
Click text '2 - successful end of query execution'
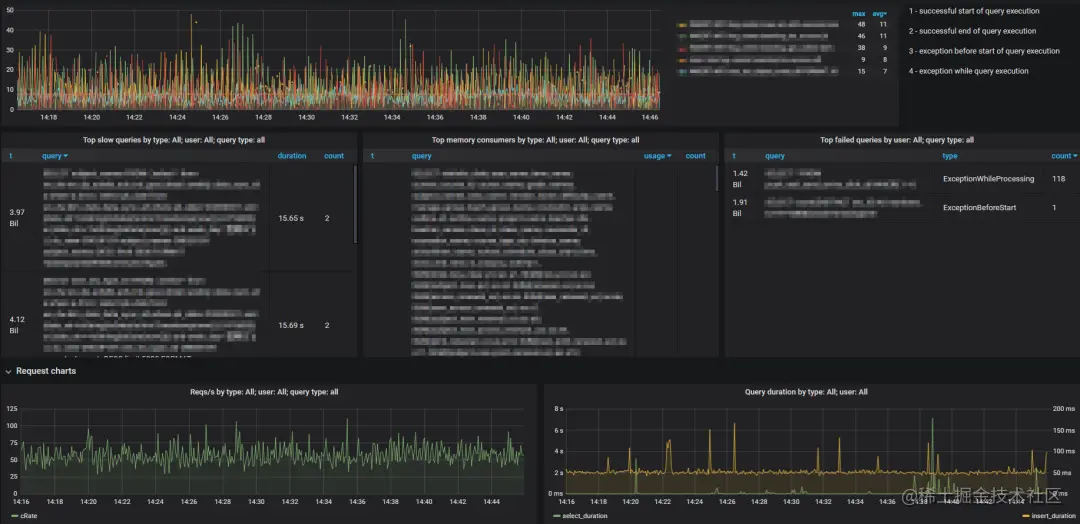click(x=972, y=31)
